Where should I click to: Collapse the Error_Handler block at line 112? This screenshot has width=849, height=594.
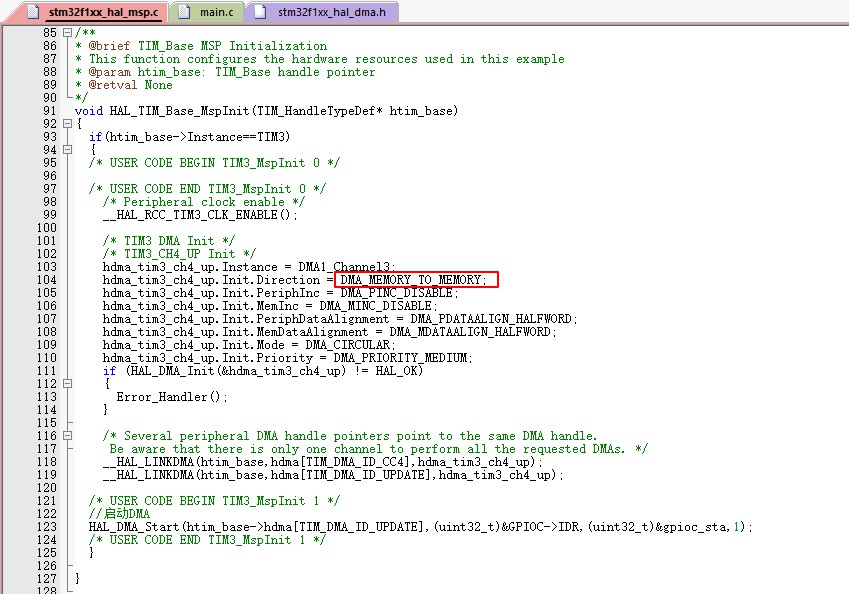pos(66,383)
